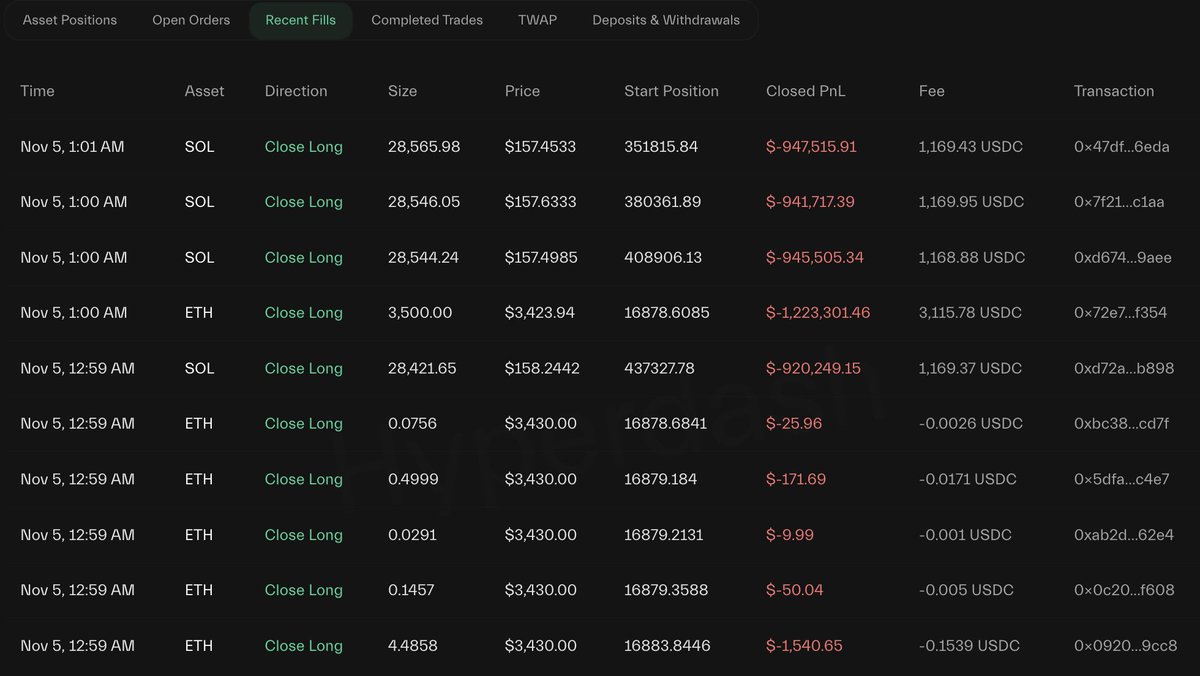Open transaction link 0x47df...6eda
Viewport: 1200px width, 676px height.
pyautogui.click(x=1121, y=147)
